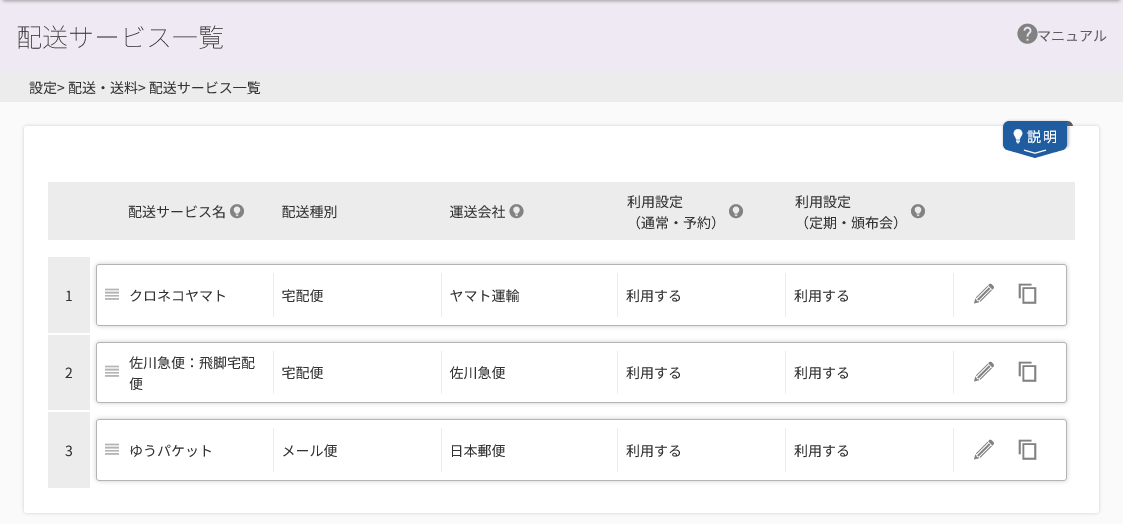Click pencil icon for 佐川急便 row
Screen dimensions: 1123x524
click(x=984, y=372)
